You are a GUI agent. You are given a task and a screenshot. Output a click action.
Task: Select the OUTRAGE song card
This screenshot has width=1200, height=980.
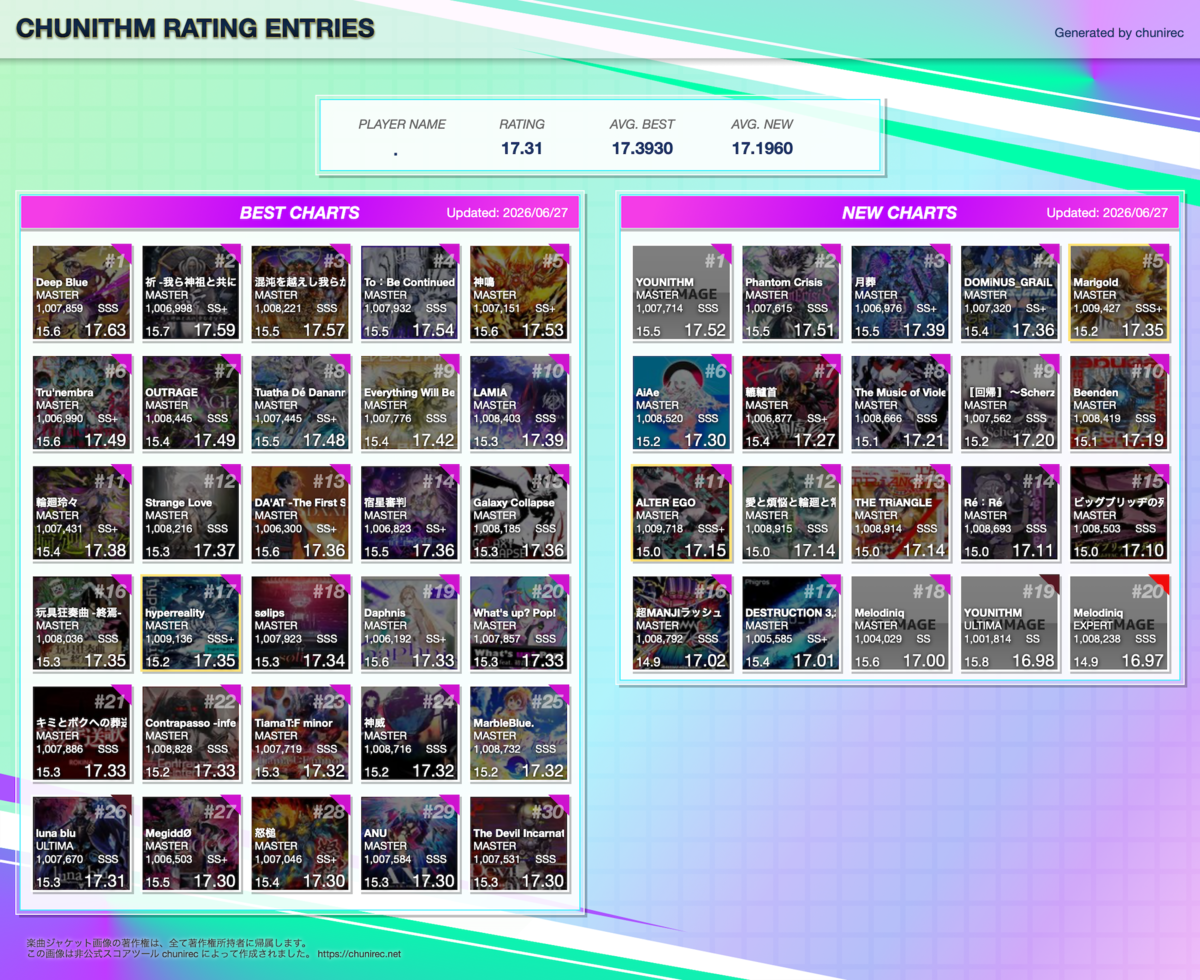click(x=190, y=403)
